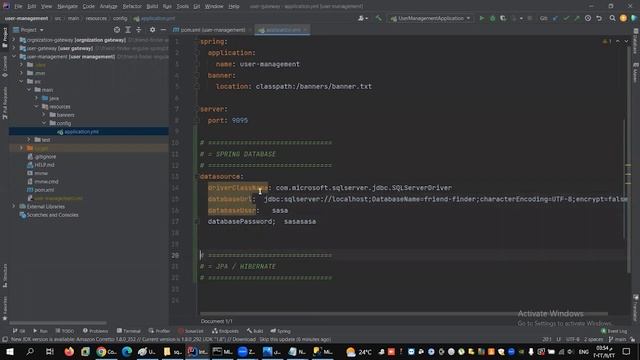The width and height of the screenshot is (640, 360).
Task: Expand the test folder
Action: point(29,140)
